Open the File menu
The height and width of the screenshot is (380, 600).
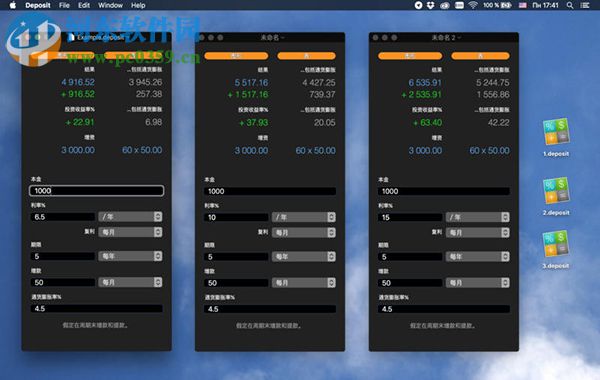pyautogui.click(x=64, y=5)
